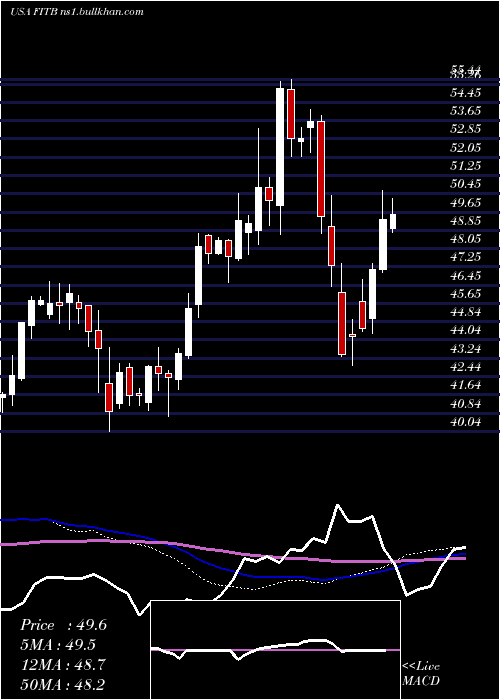This screenshot has height=700, width=500.
Task: Select the 48.85 price level label
Action: tap(465, 221)
